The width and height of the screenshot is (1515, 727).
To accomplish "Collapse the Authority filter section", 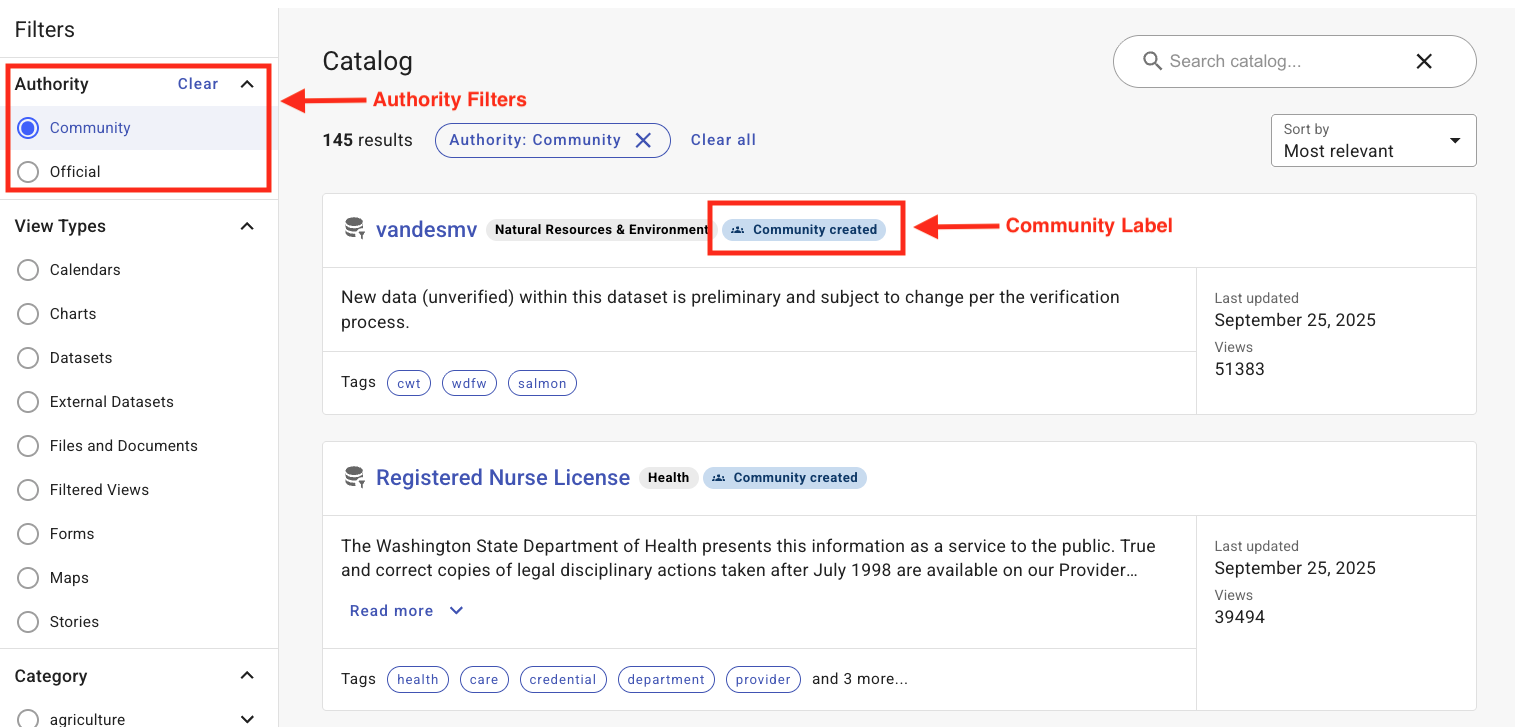I will point(247,84).
